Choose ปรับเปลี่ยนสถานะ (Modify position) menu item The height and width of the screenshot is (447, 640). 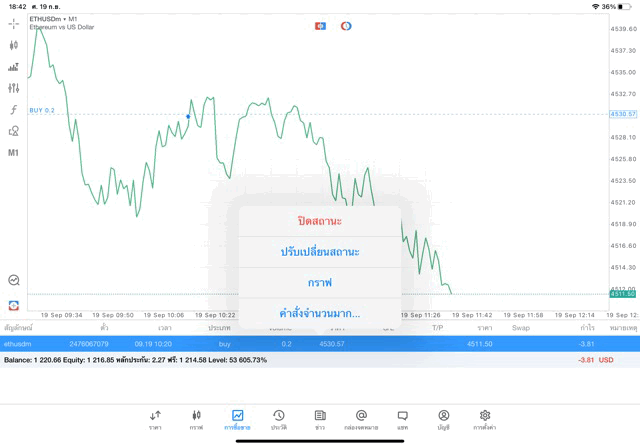click(320, 252)
